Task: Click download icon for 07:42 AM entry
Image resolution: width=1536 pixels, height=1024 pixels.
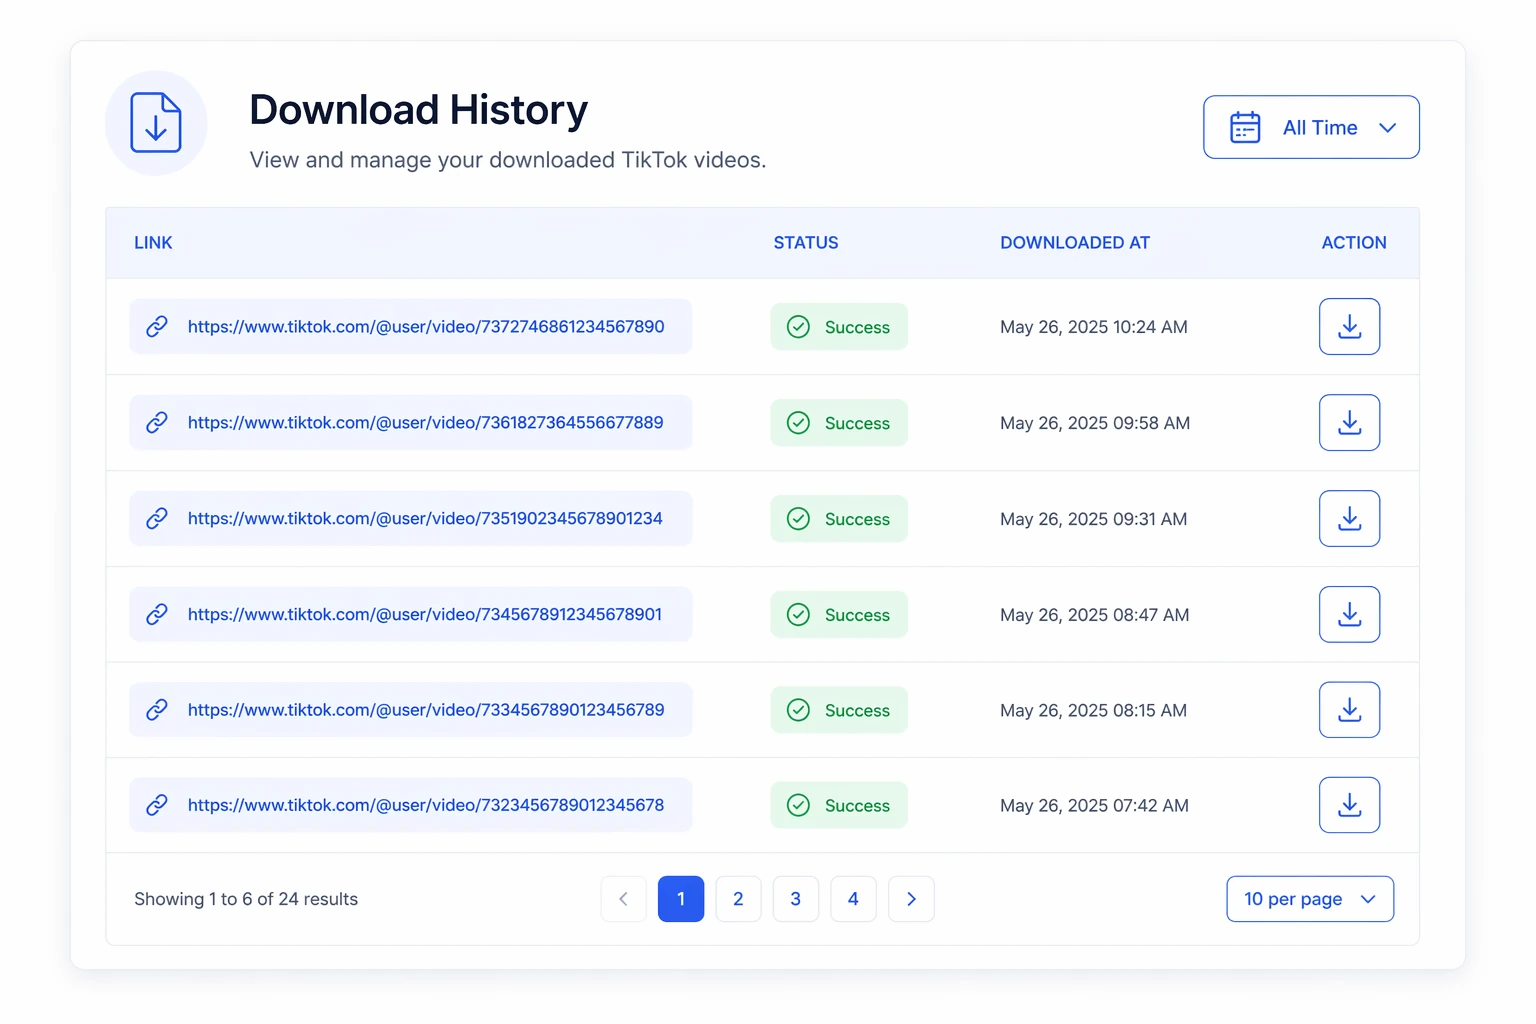Action: pyautogui.click(x=1349, y=805)
